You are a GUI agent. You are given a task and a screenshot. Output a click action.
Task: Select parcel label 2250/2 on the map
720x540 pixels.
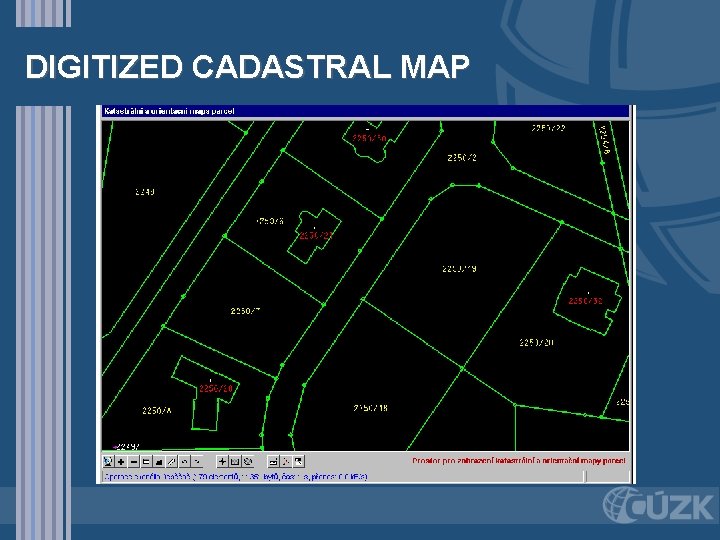(462, 158)
